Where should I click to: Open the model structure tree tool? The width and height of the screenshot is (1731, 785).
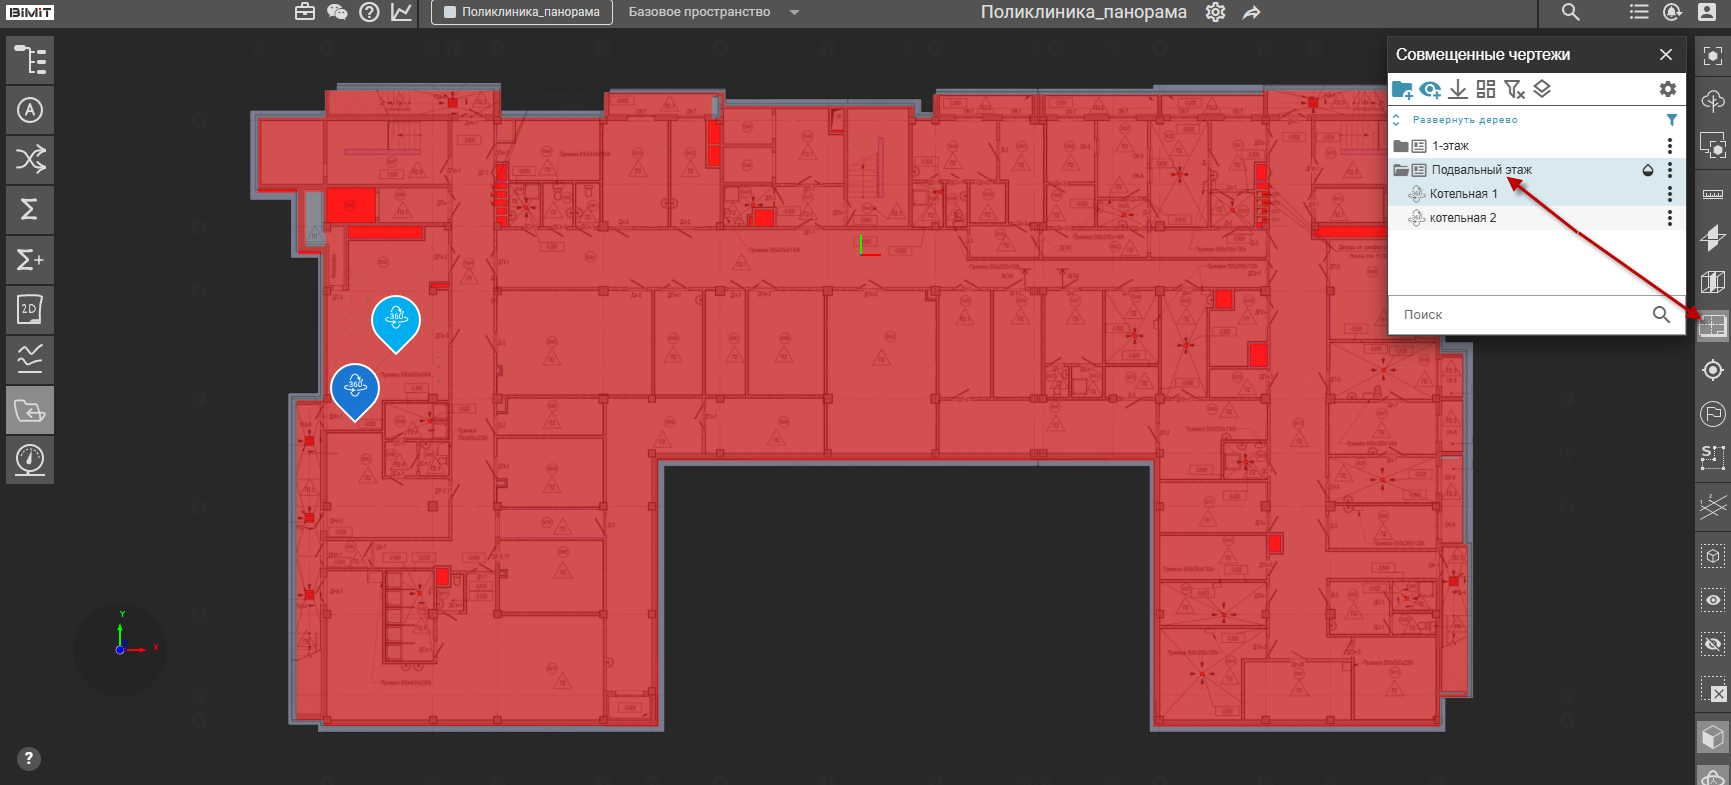coord(30,60)
